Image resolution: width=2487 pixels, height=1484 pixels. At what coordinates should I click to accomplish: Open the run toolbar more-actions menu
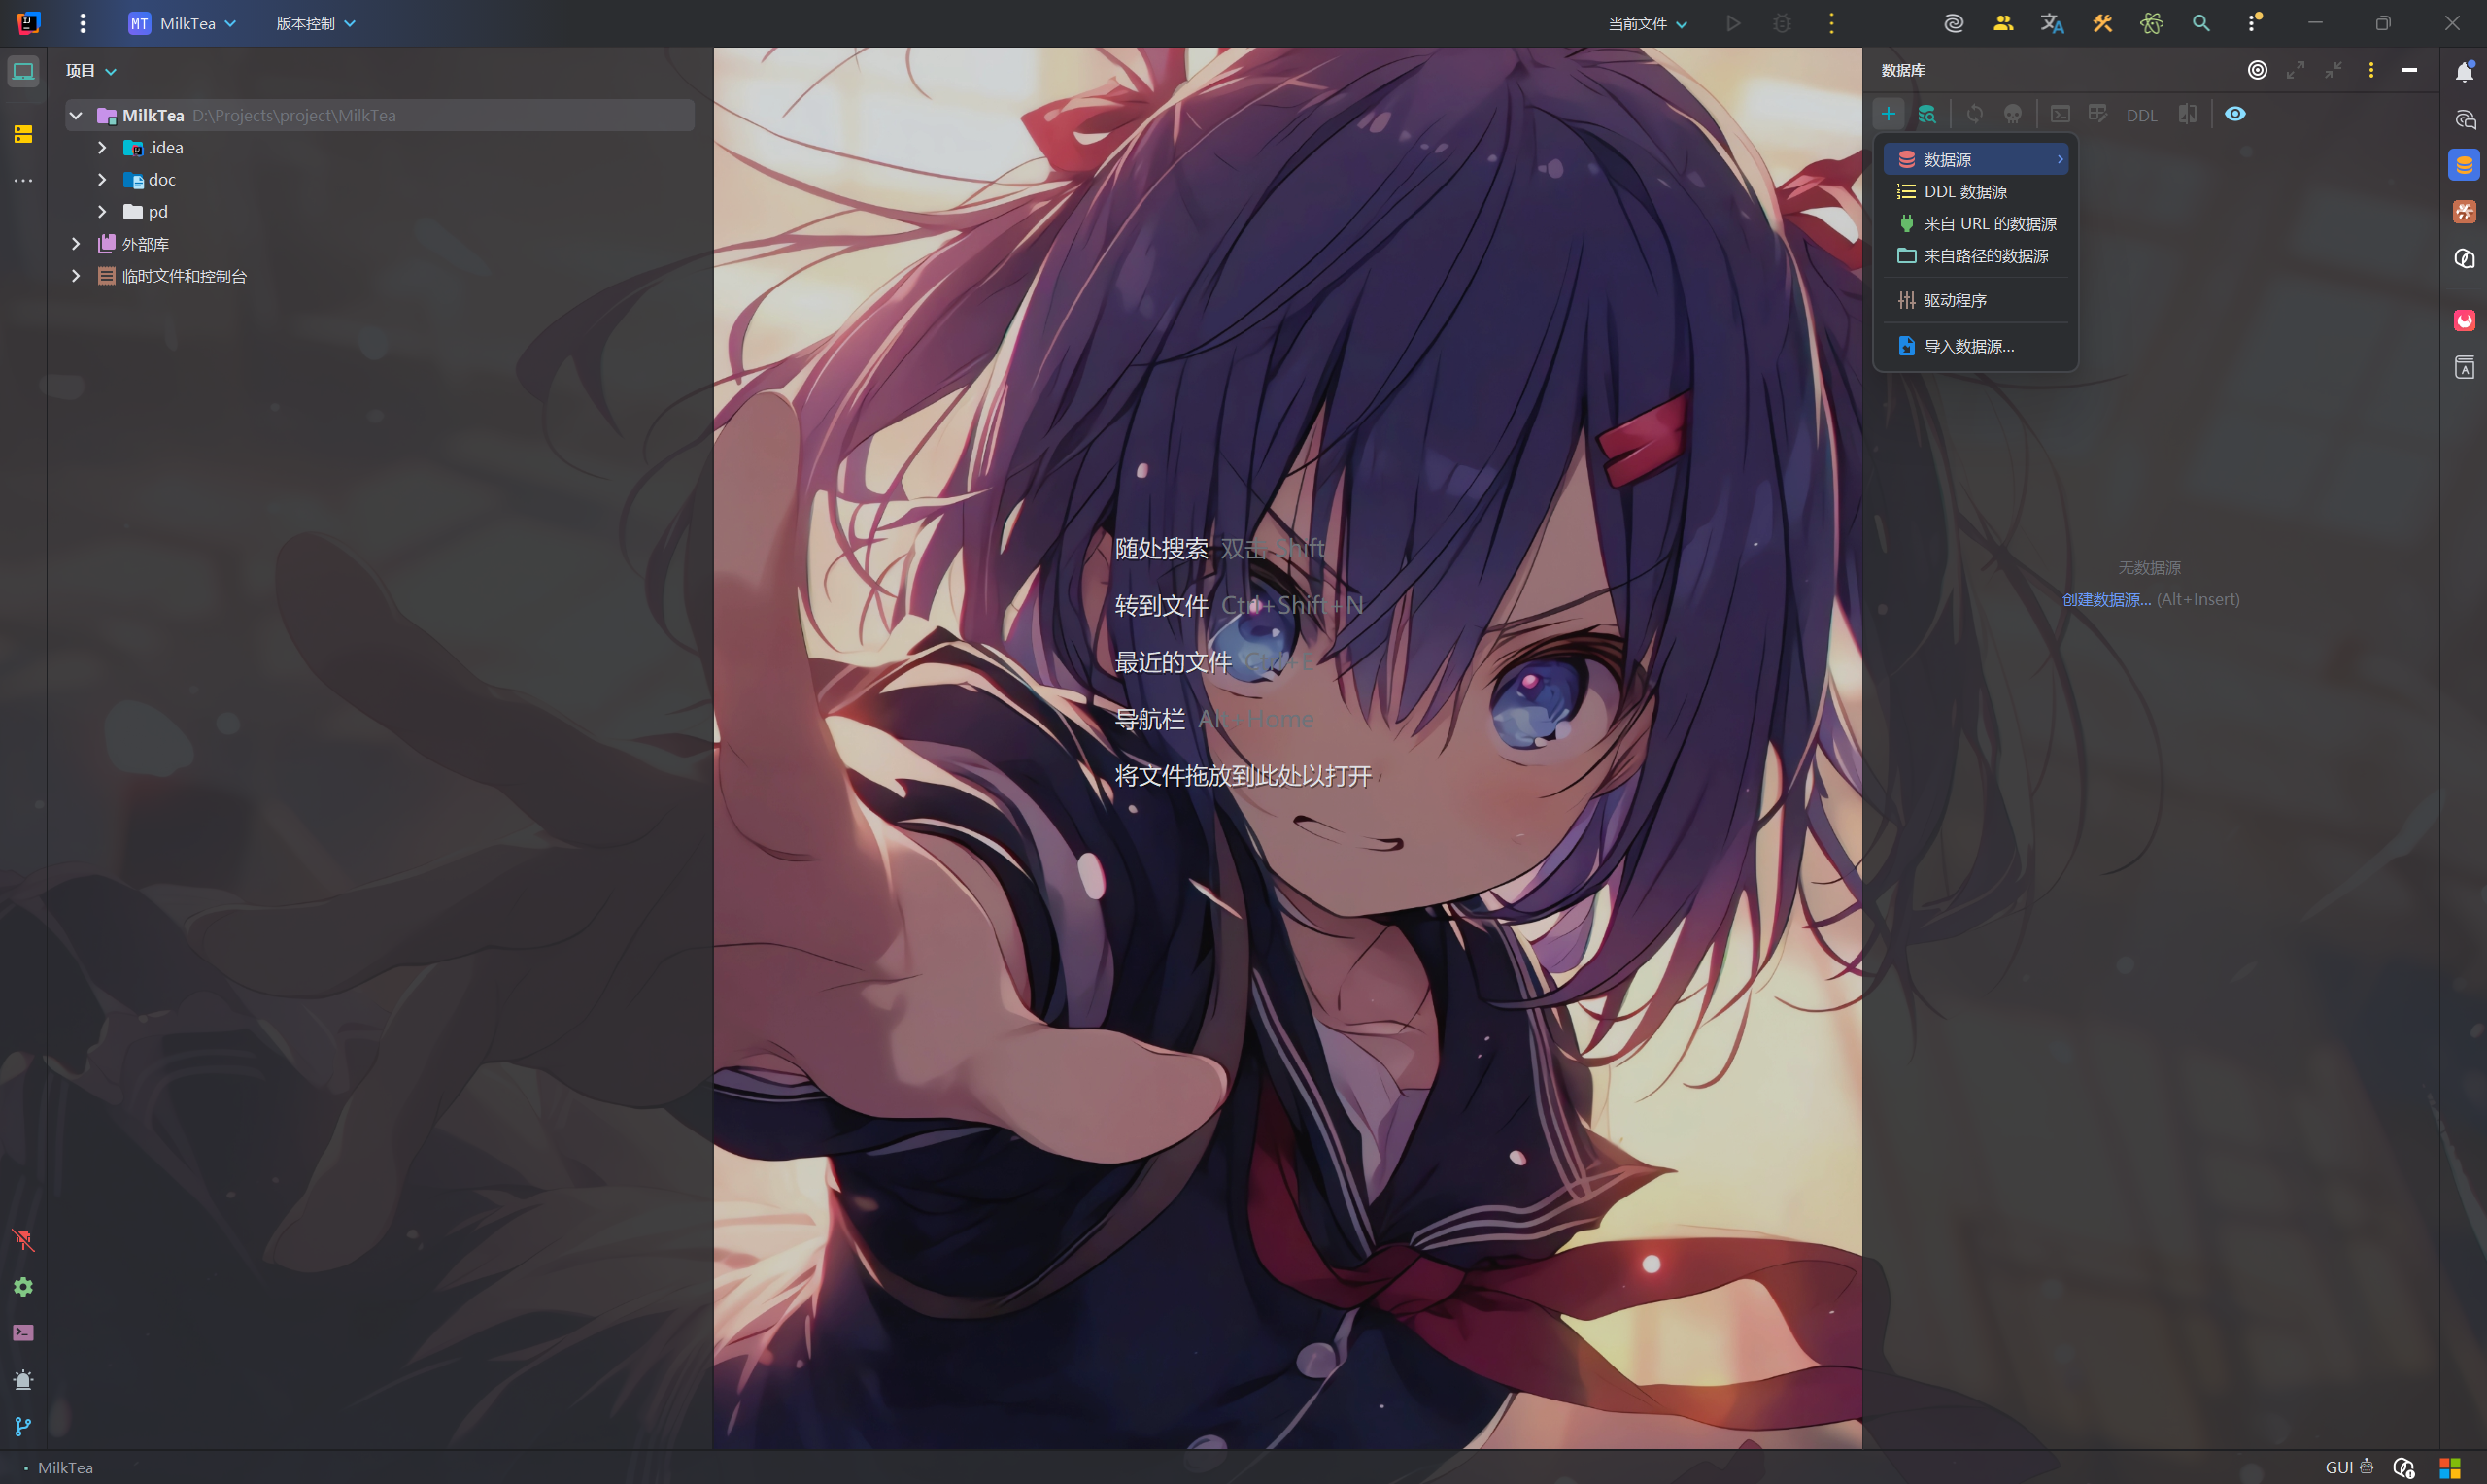point(1831,23)
